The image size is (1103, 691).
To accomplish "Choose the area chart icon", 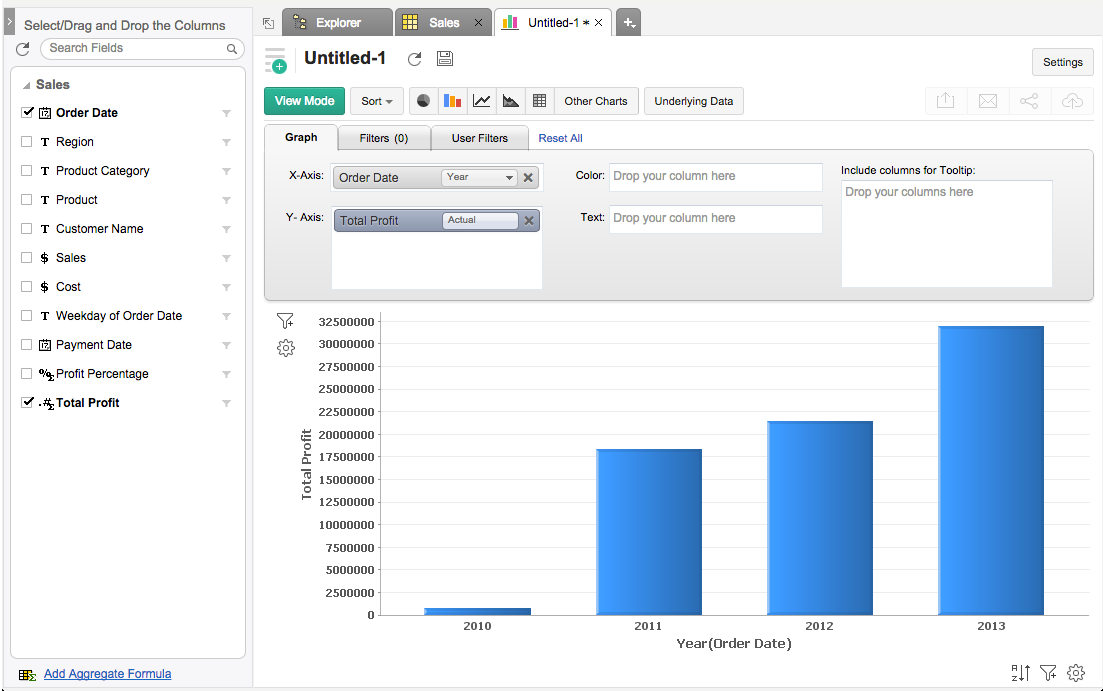I will 511,101.
